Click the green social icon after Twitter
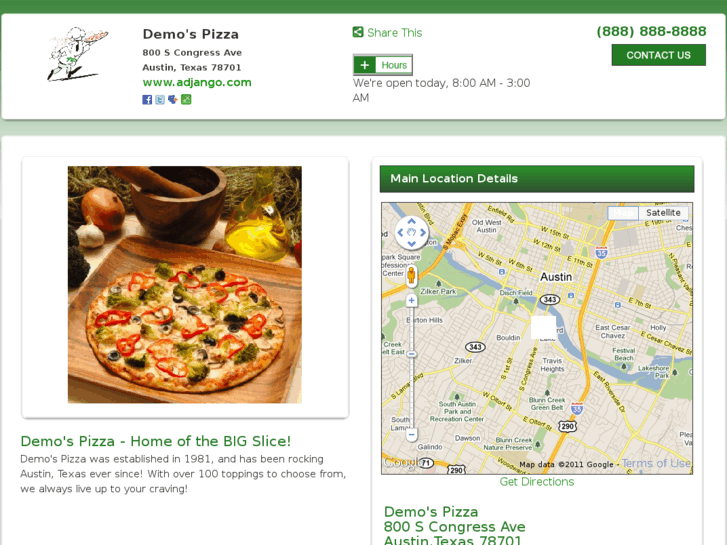Screen dimensions: 727x545 point(186,100)
